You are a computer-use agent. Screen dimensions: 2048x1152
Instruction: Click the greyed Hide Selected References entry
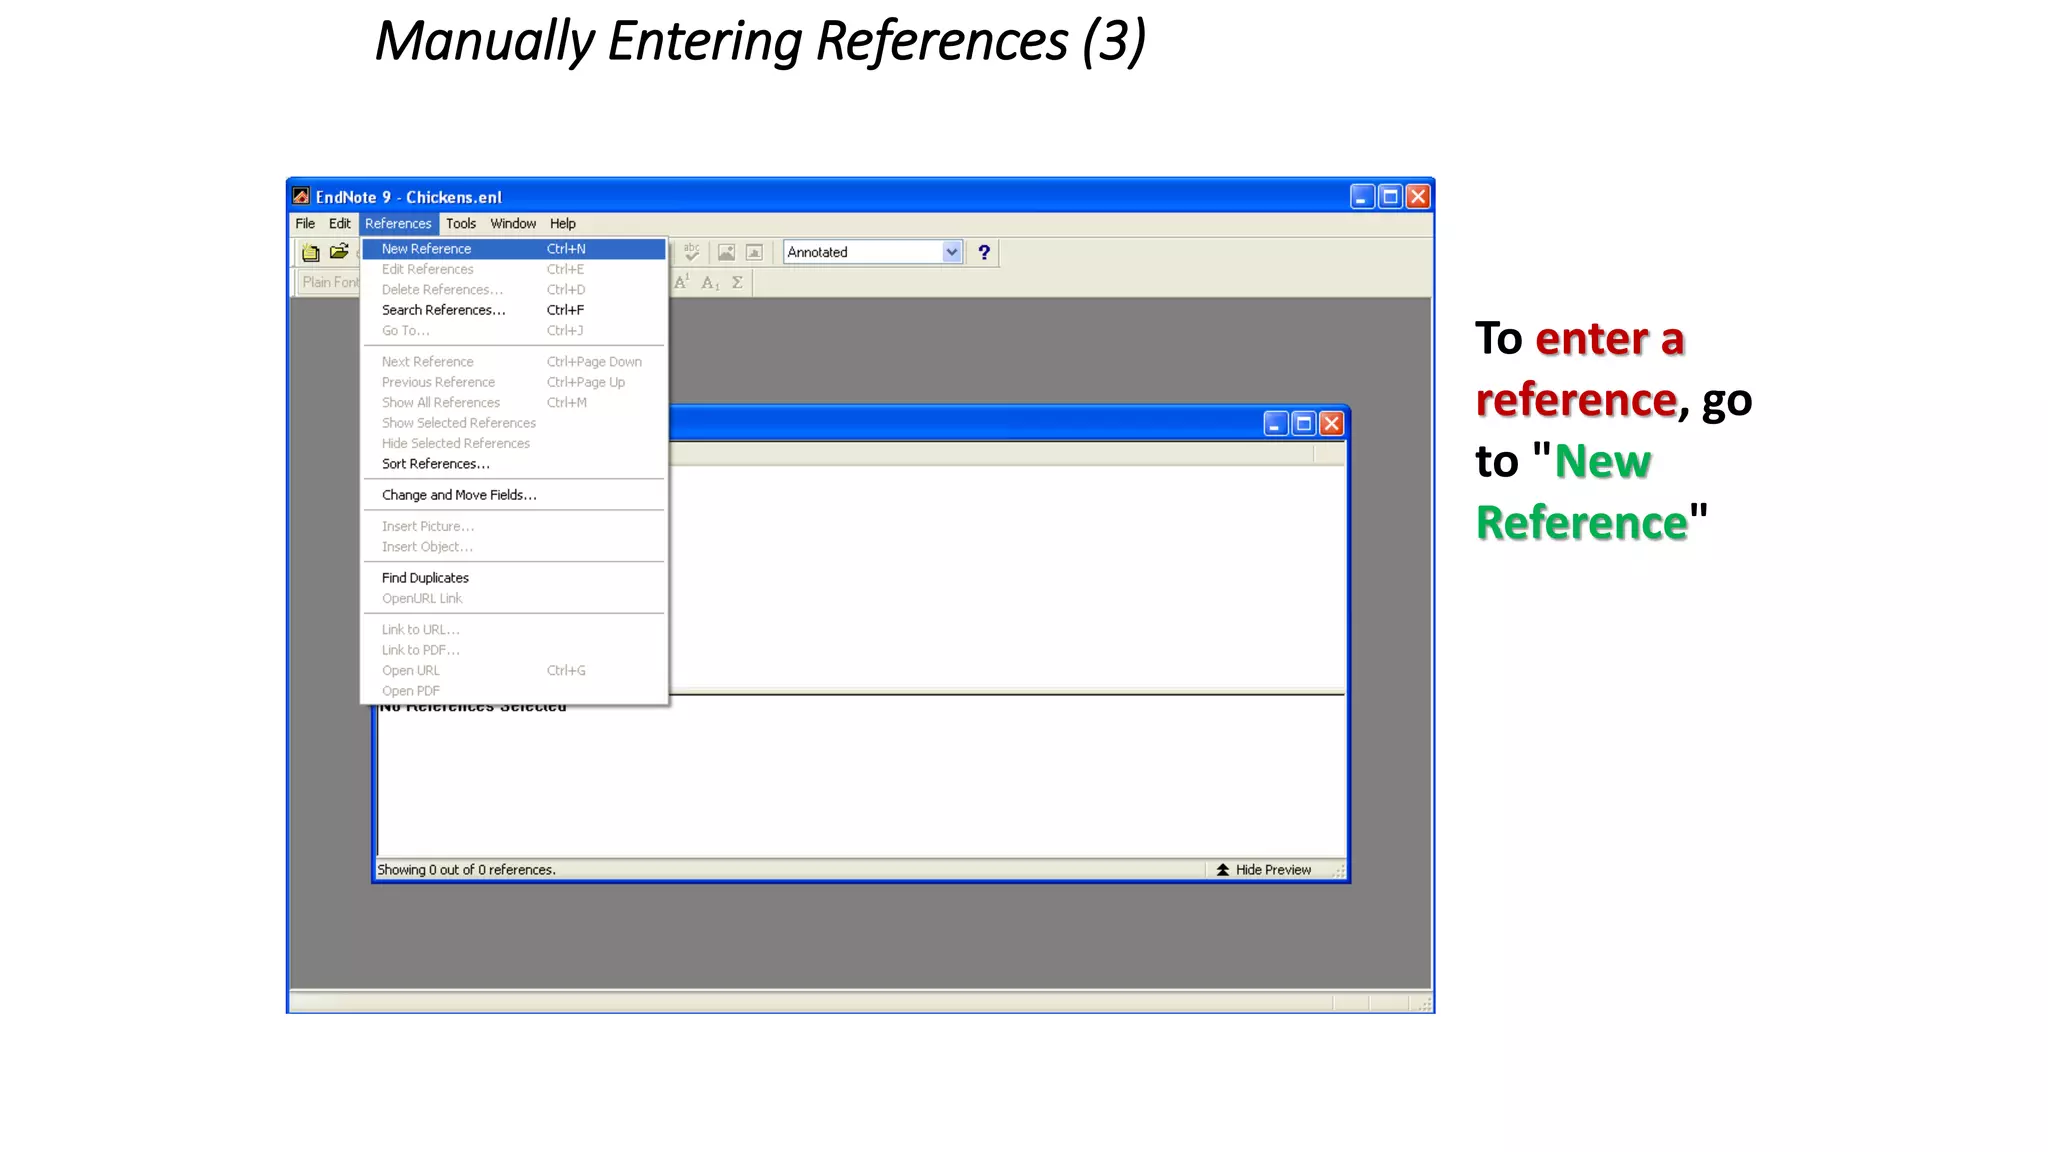coord(514,444)
